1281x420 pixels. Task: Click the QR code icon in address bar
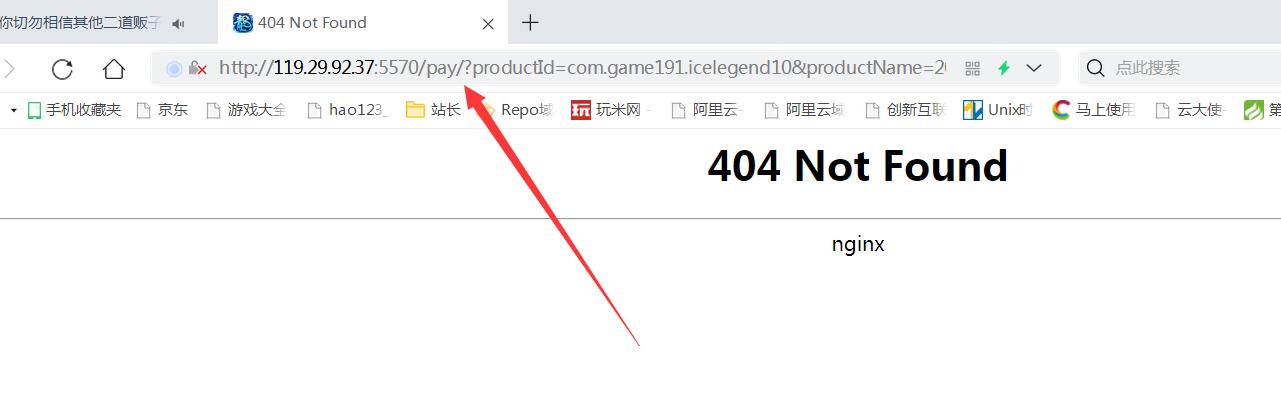[972, 68]
